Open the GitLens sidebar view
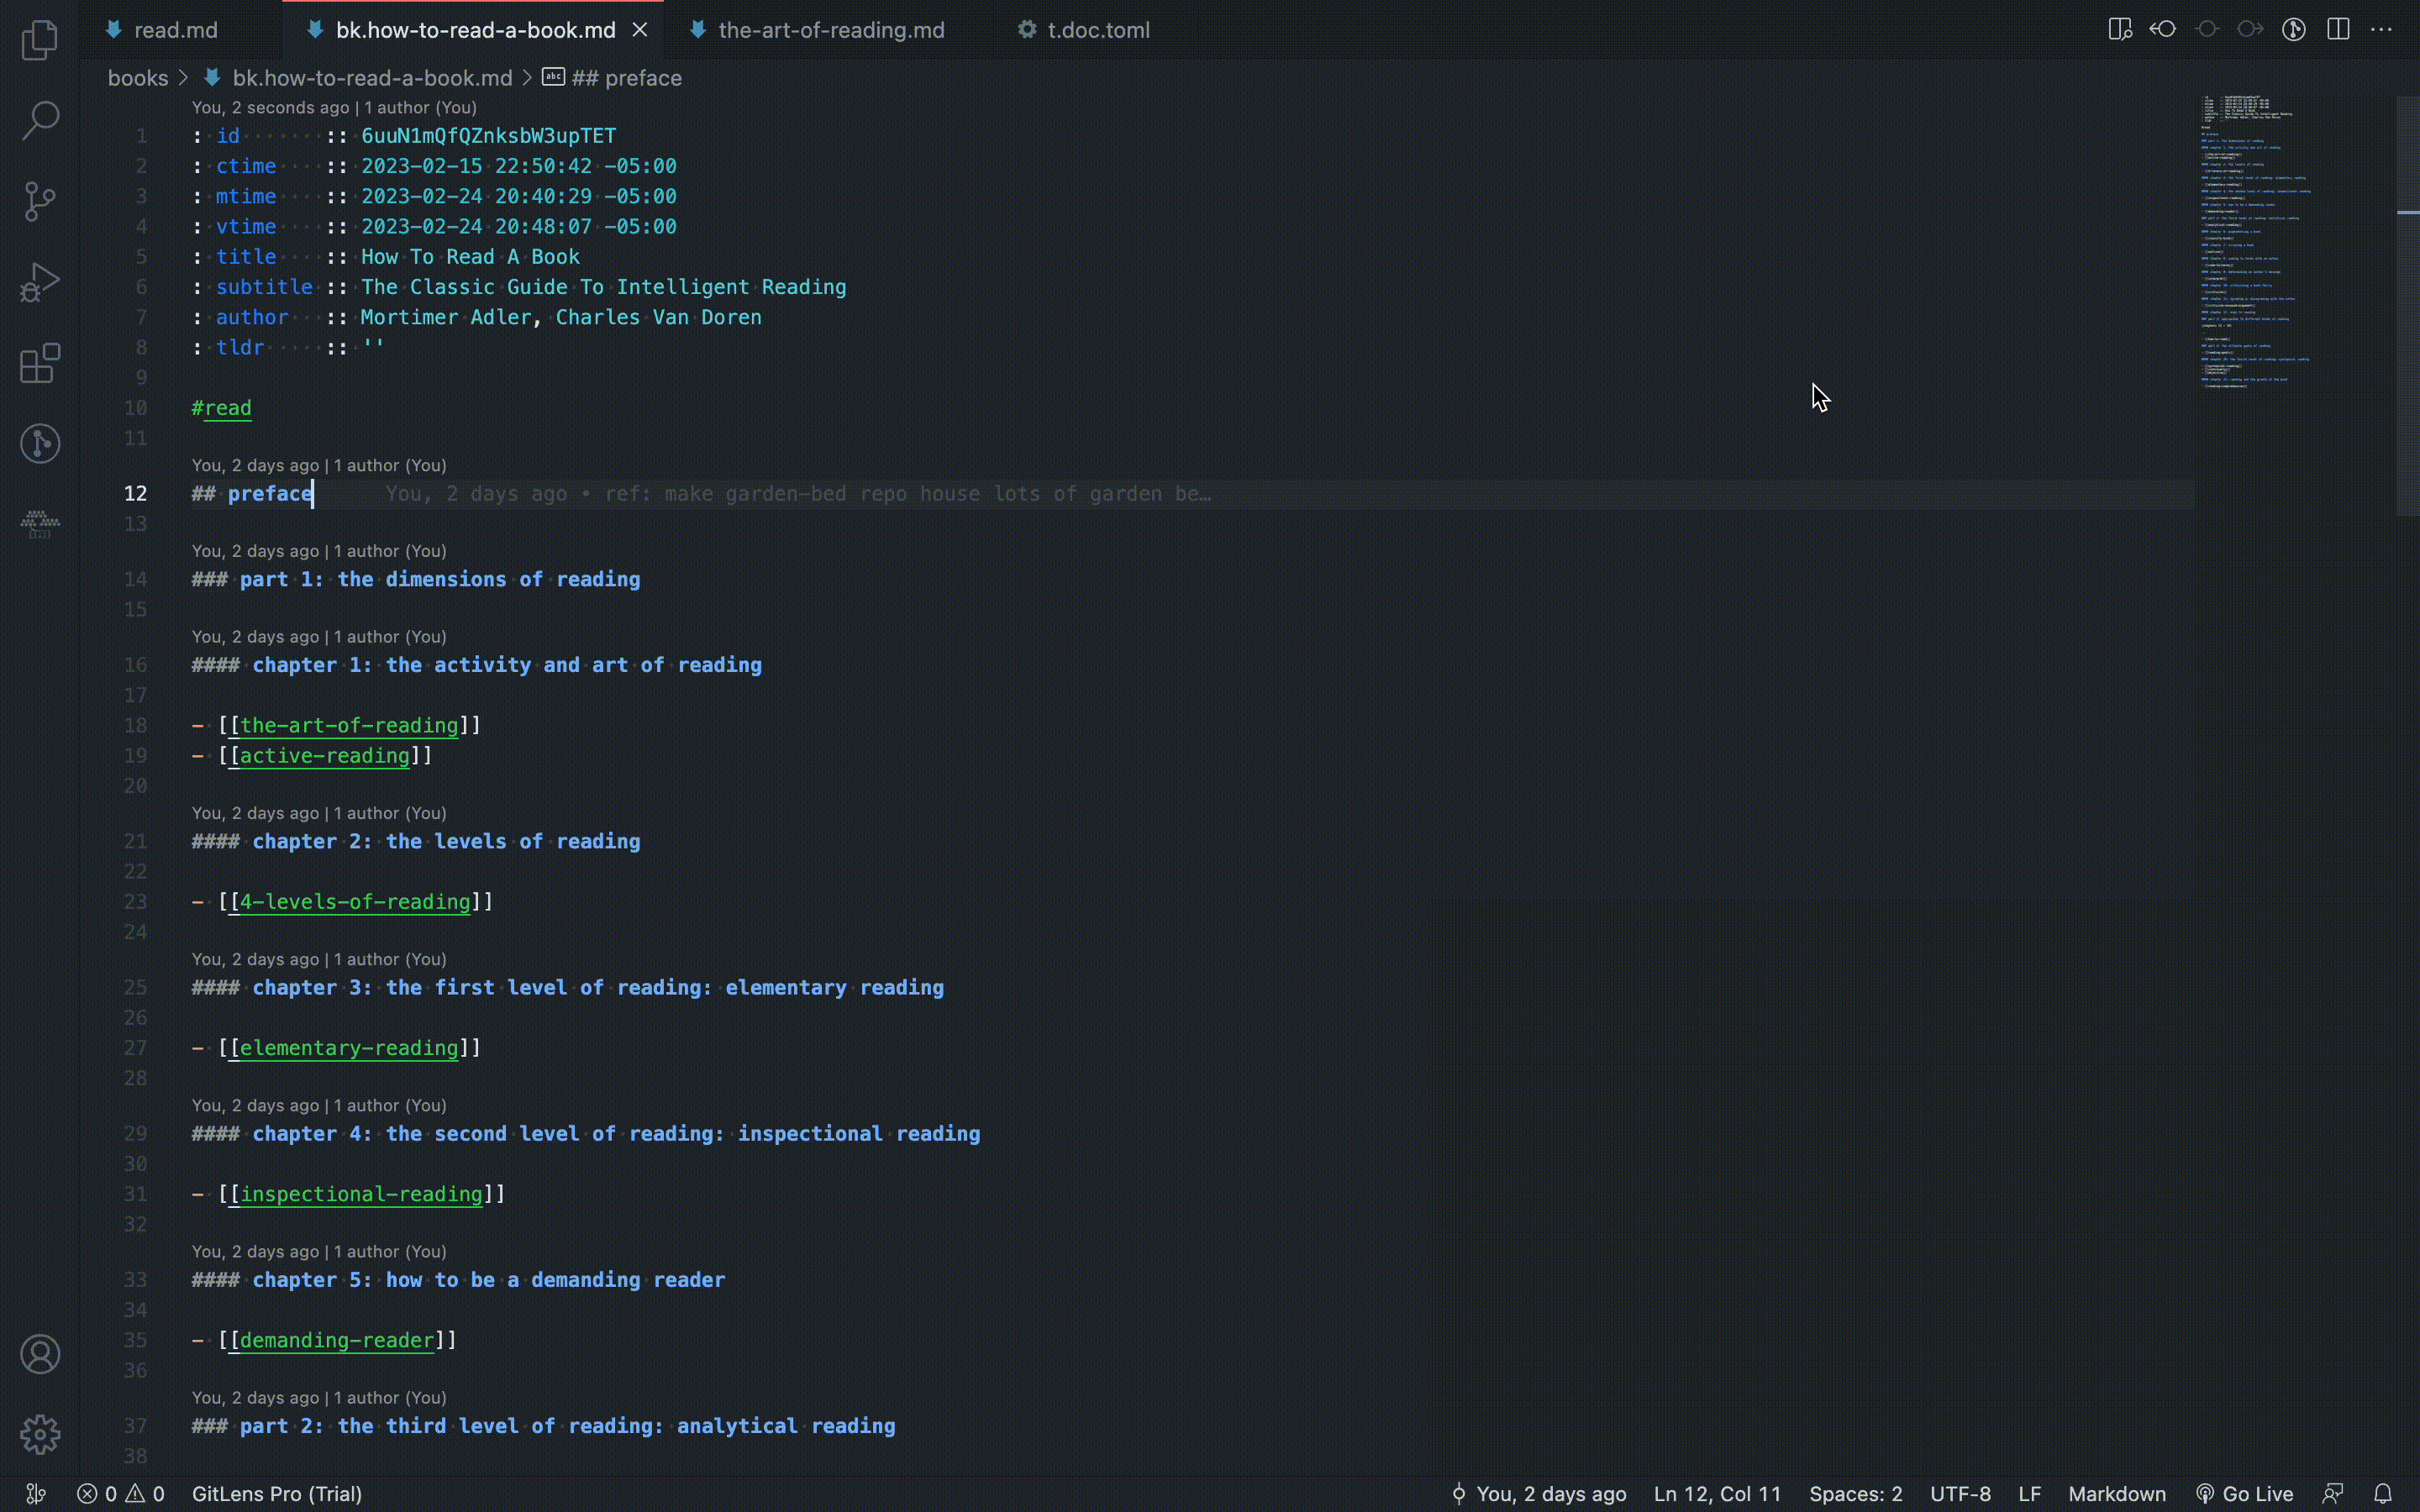Viewport: 2420px width, 1512px height. 40,443
